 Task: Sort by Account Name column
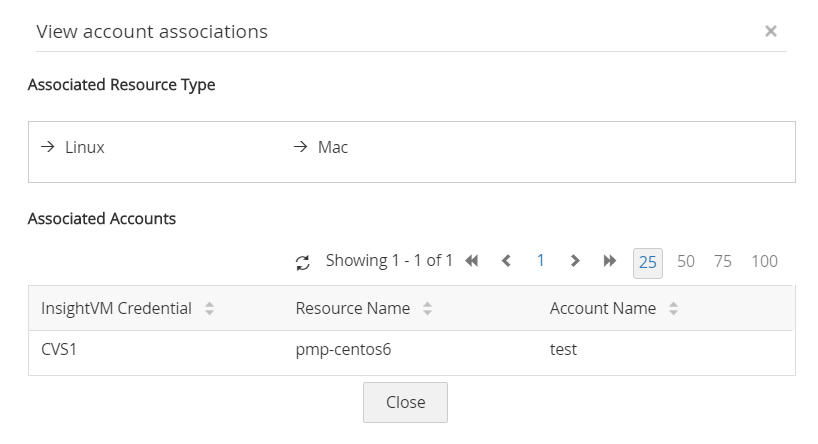click(x=673, y=309)
